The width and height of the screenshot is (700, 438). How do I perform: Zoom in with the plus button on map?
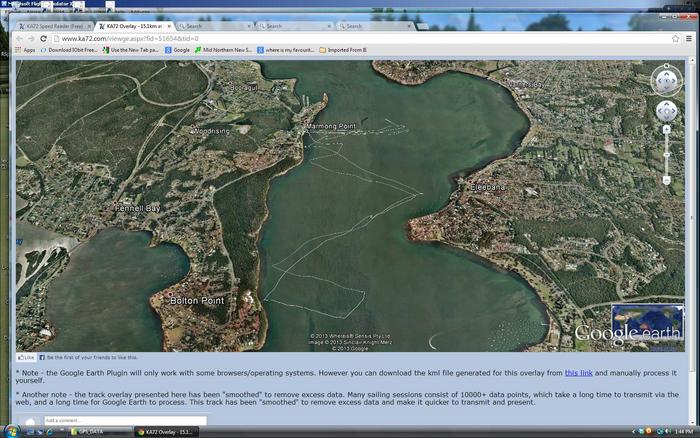click(667, 130)
